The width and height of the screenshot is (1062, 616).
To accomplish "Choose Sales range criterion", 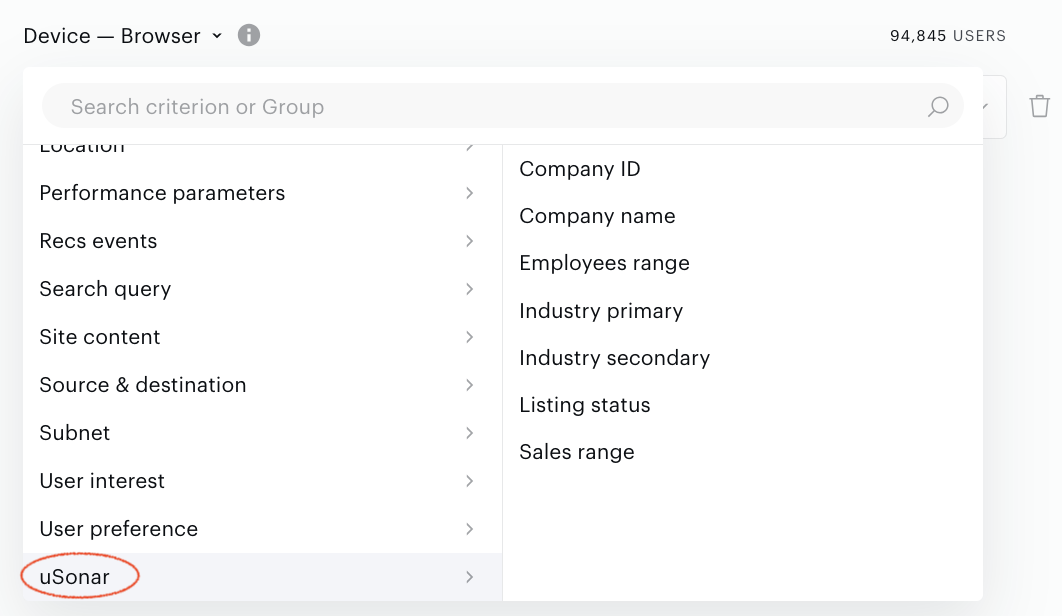I will pyautogui.click(x=577, y=452).
